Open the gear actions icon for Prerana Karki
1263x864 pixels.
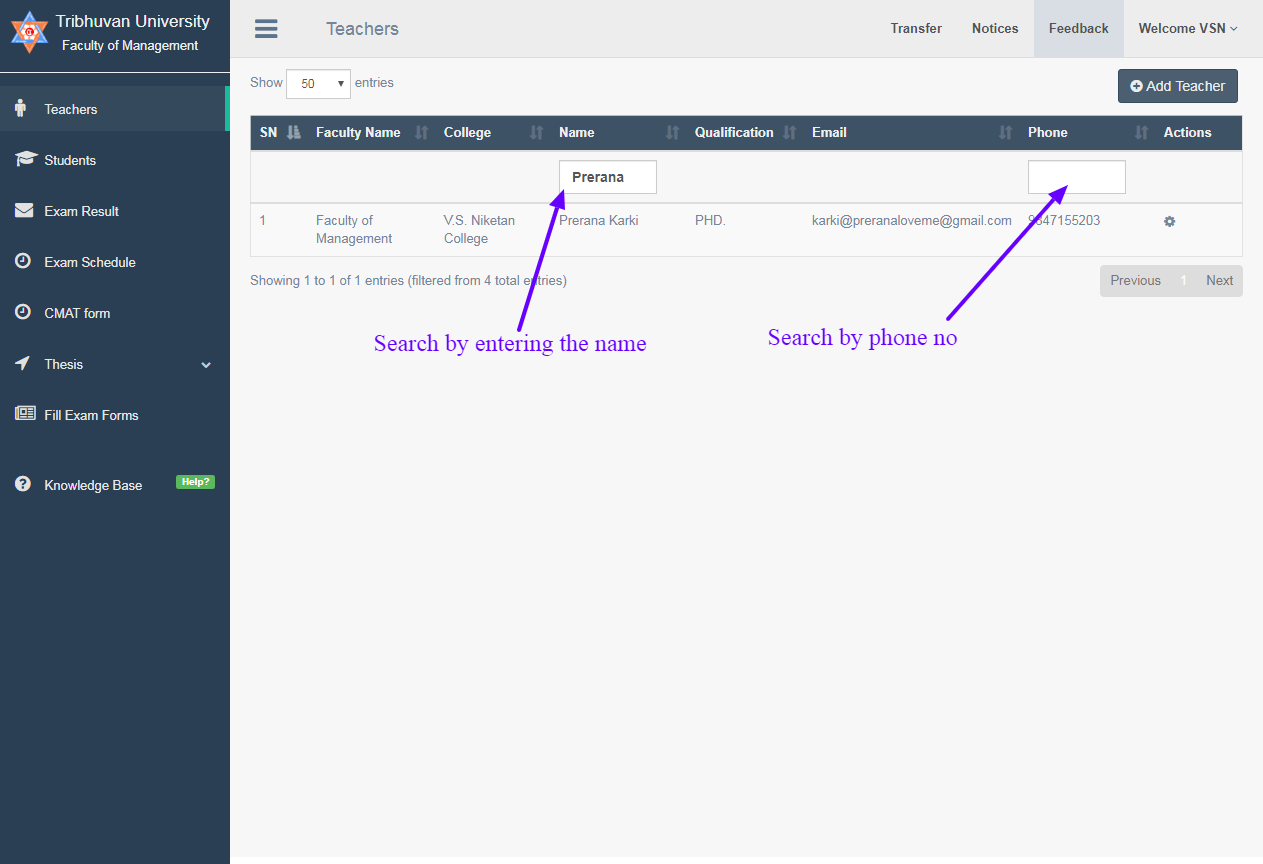click(1169, 221)
